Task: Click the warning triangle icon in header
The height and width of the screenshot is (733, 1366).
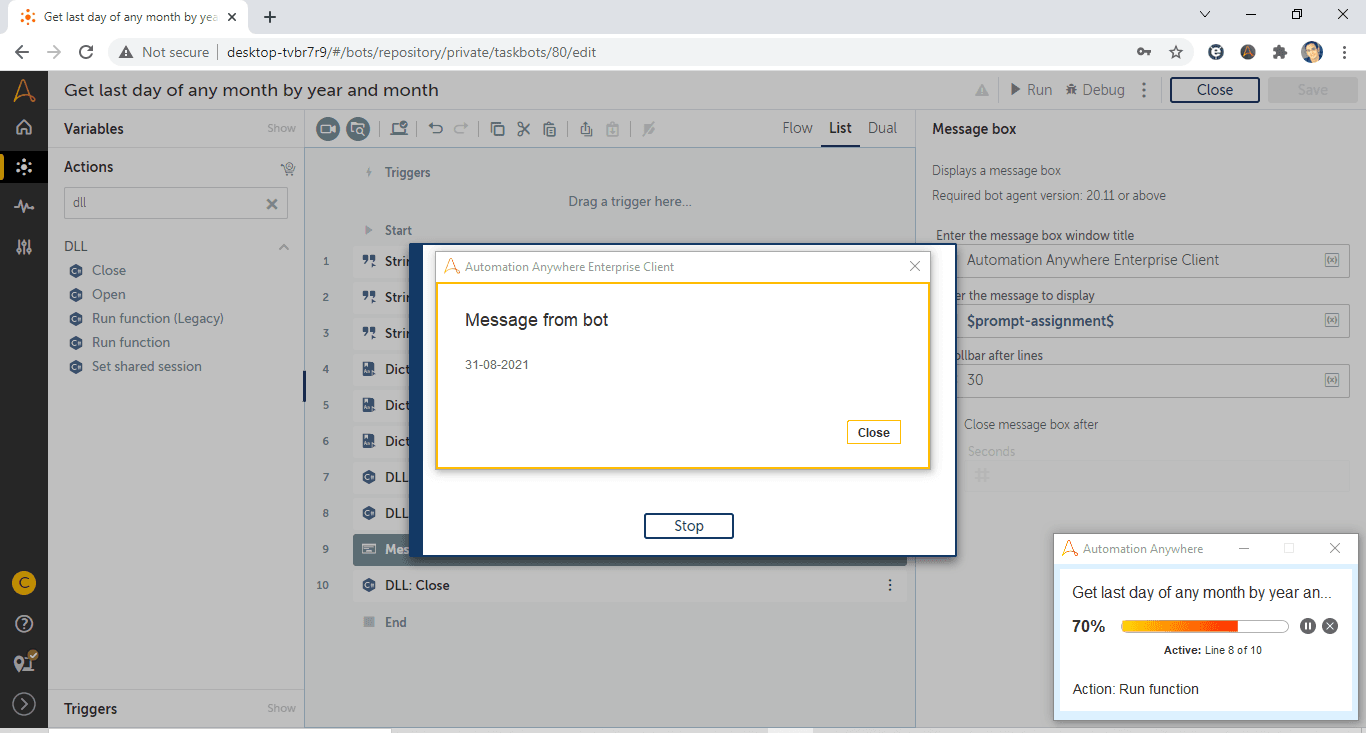Action: [x=982, y=90]
